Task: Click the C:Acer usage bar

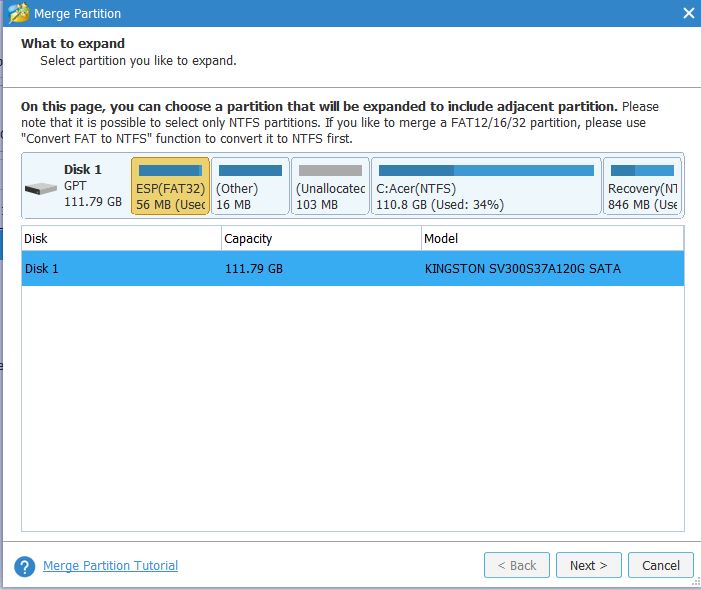Action: (x=486, y=170)
